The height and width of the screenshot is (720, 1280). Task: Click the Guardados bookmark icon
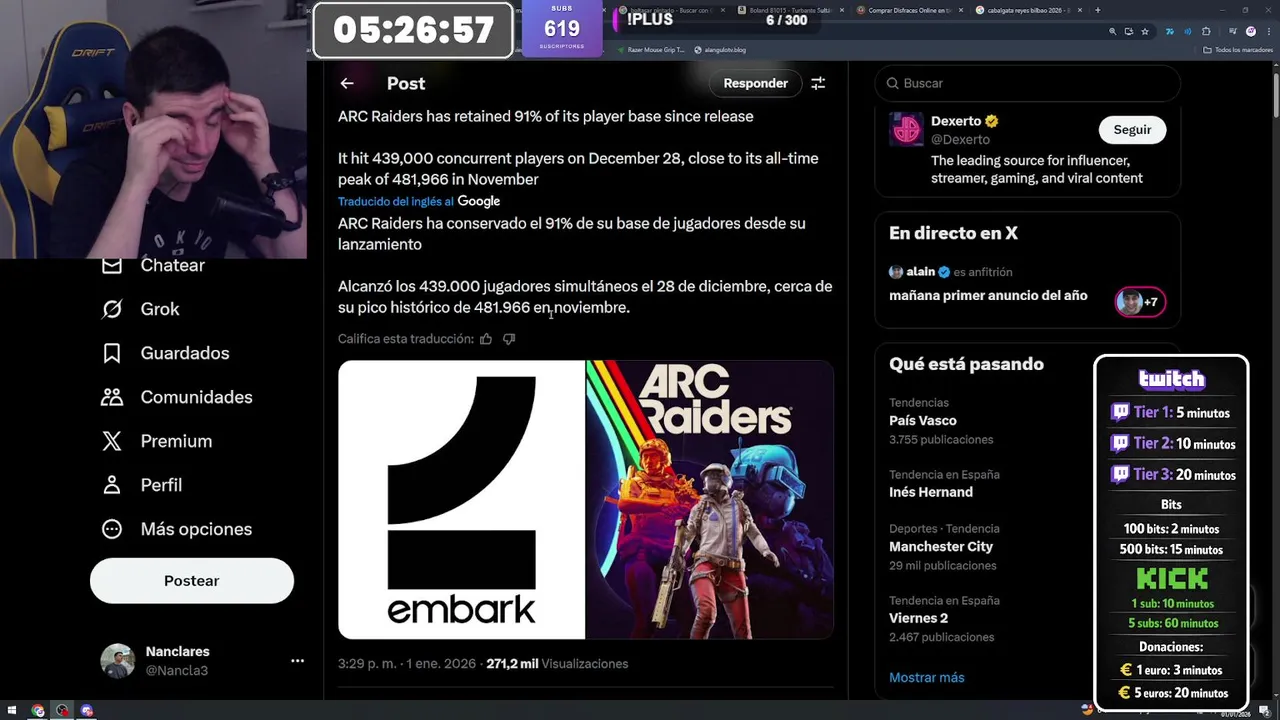tap(112, 353)
